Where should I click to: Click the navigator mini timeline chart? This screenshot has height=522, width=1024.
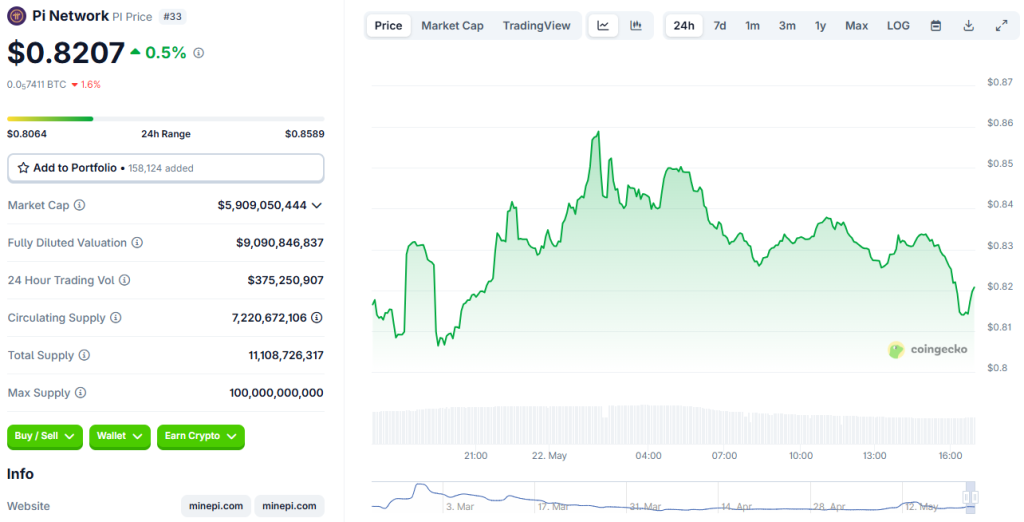[x=673, y=497]
